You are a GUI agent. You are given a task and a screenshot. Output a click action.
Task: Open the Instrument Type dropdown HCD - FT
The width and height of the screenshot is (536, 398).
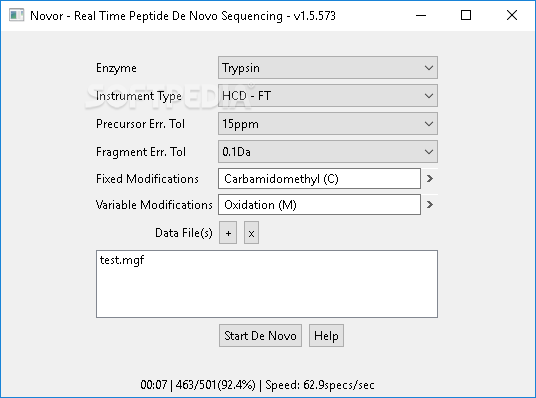coord(327,96)
